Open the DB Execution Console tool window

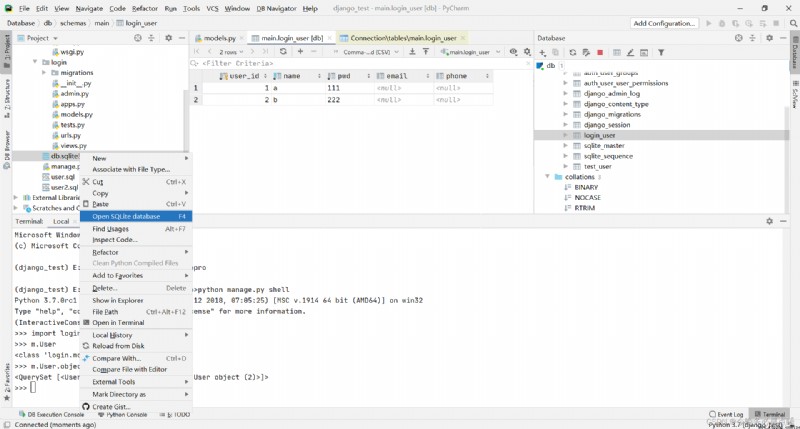pos(52,414)
